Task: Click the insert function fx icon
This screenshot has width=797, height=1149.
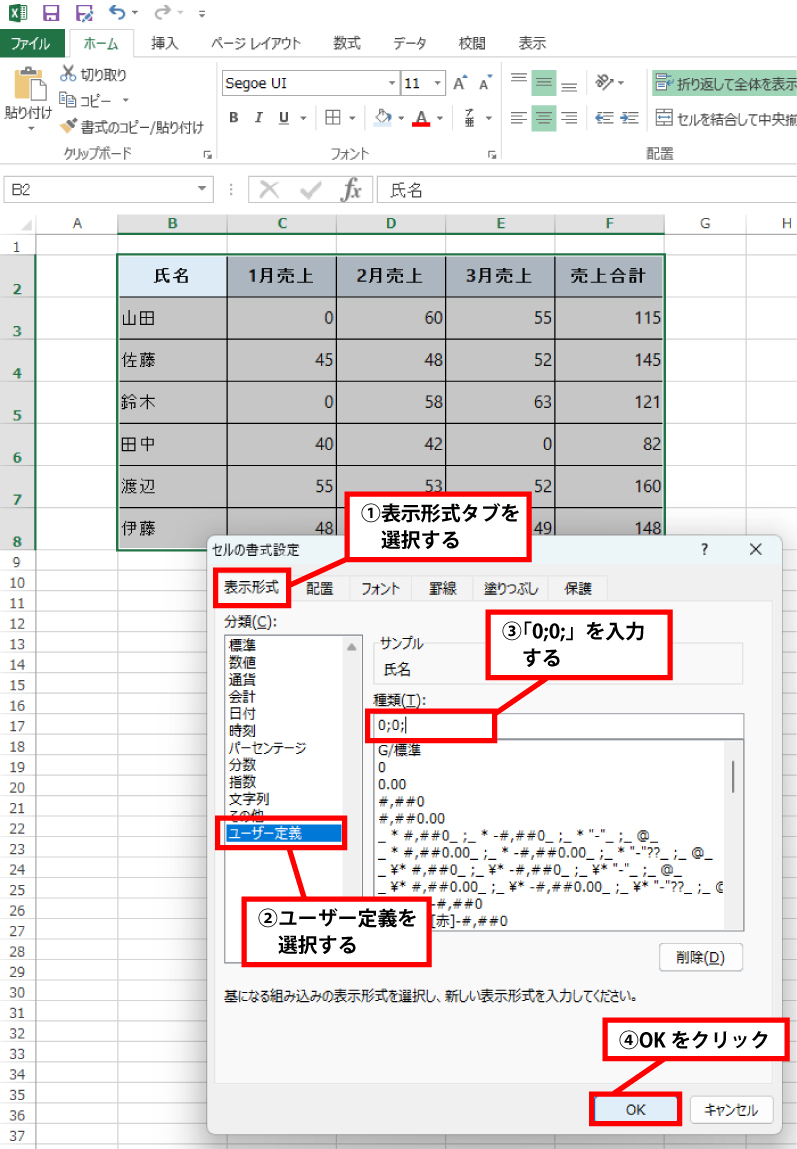Action: click(x=351, y=190)
